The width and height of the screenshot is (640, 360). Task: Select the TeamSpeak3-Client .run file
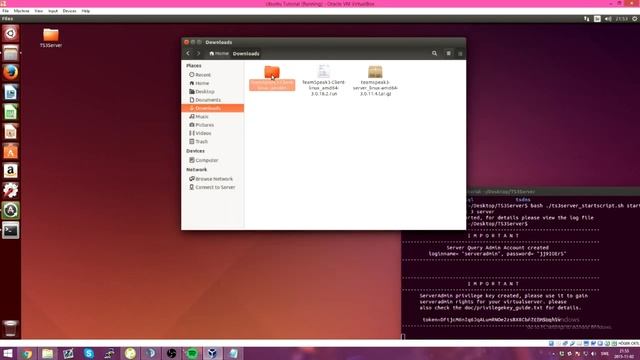[x=324, y=80]
